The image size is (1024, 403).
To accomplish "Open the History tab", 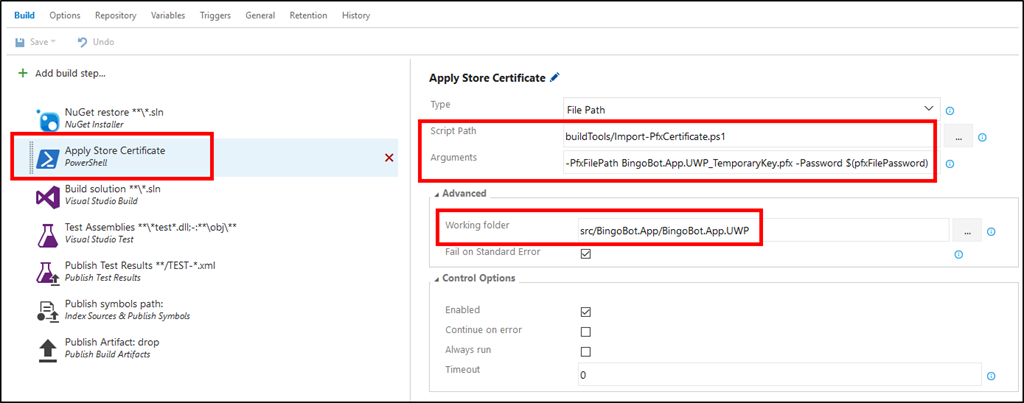I will point(355,15).
